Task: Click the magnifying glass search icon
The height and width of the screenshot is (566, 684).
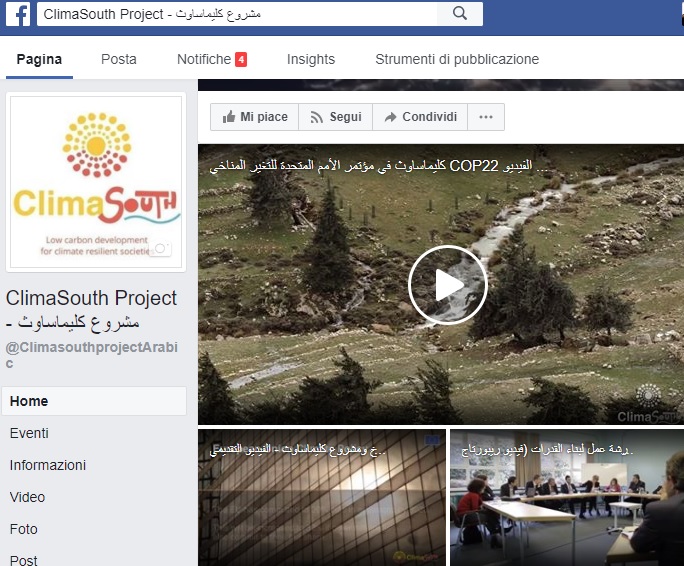Action: point(460,14)
